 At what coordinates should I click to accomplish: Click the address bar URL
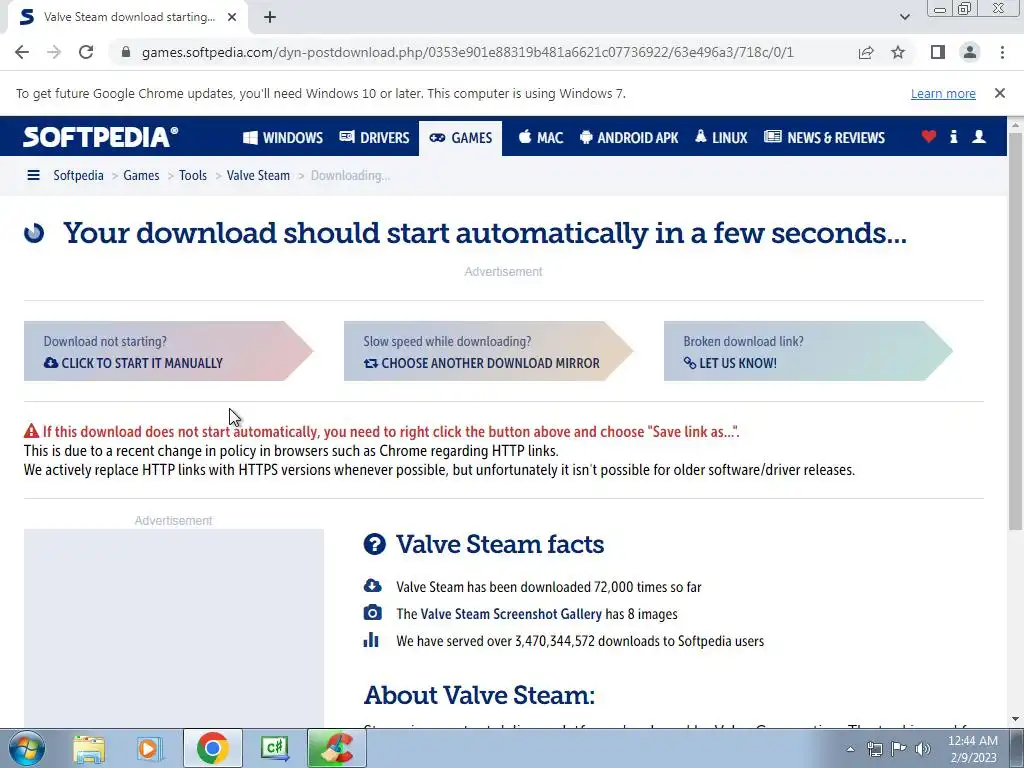coord(468,52)
